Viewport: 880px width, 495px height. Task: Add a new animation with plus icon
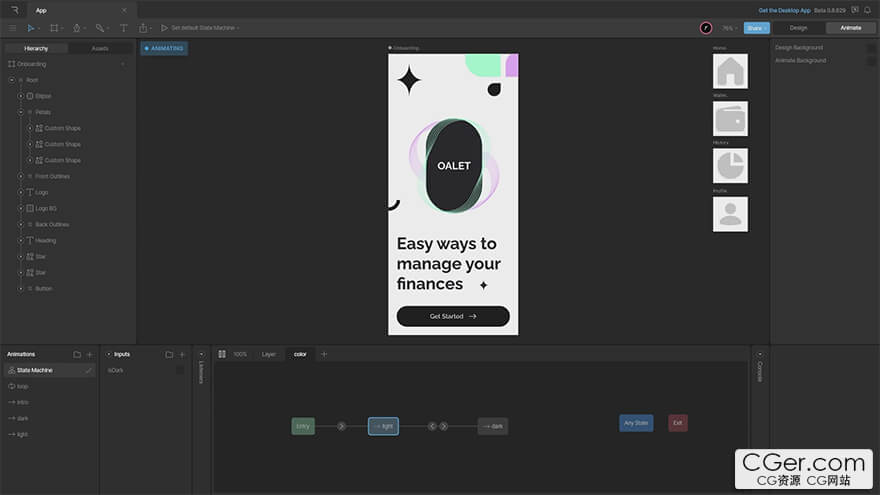pyautogui.click(x=89, y=354)
